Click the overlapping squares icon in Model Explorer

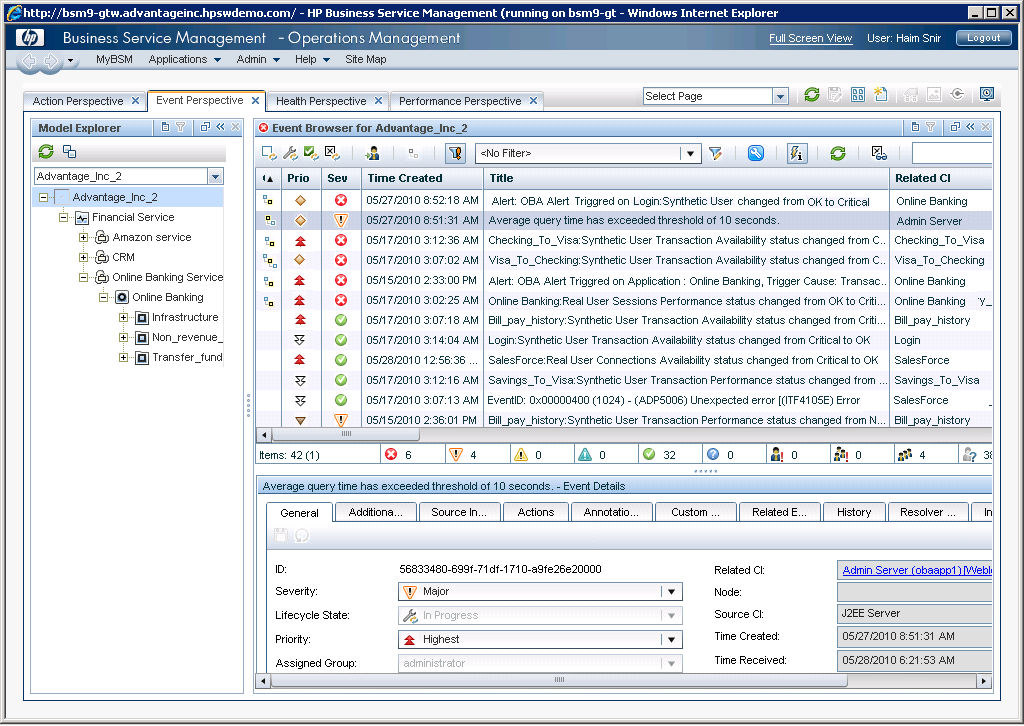pos(69,151)
